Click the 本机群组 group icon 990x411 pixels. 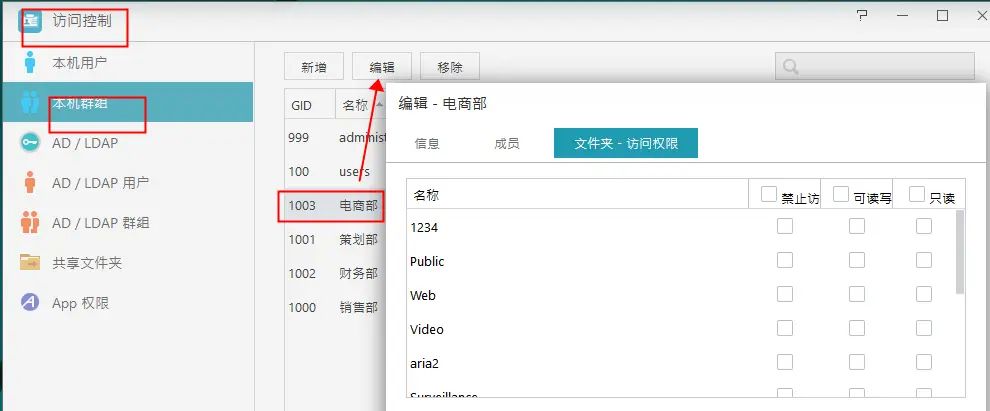[30, 102]
